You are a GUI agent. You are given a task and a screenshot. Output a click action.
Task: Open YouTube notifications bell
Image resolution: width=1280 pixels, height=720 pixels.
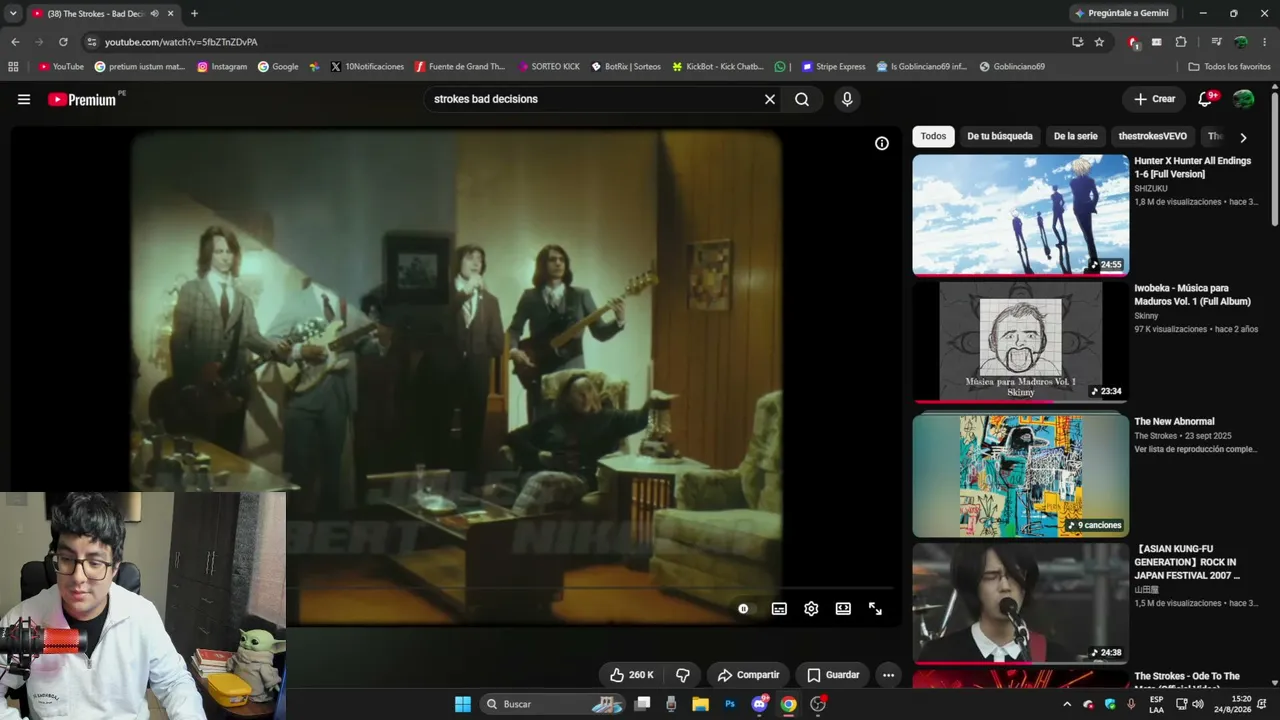coord(1206,99)
